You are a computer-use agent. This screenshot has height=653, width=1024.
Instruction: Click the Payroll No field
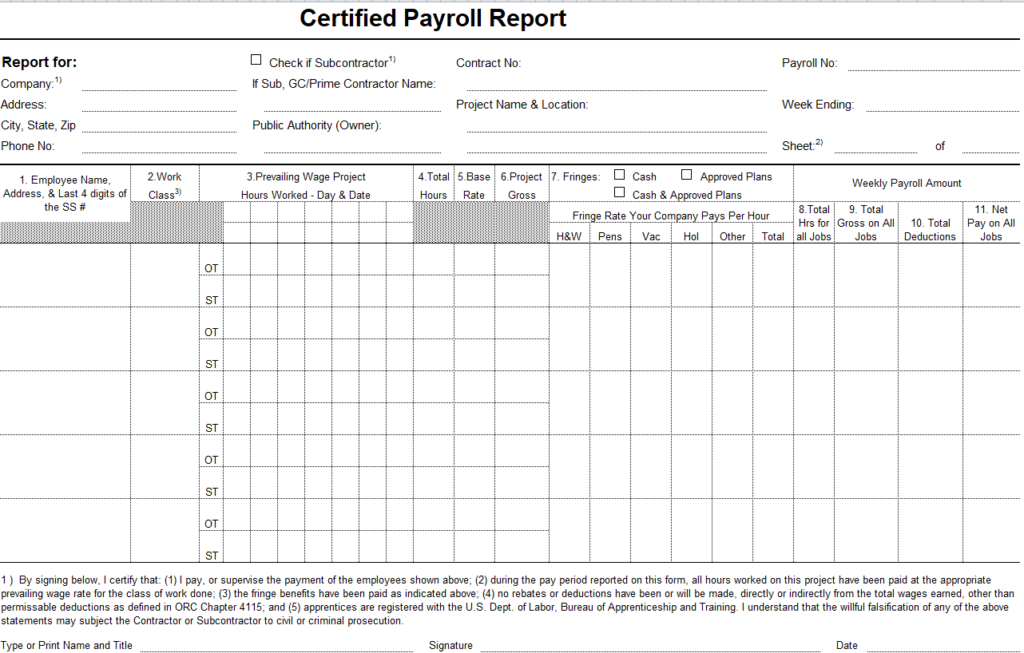point(932,64)
